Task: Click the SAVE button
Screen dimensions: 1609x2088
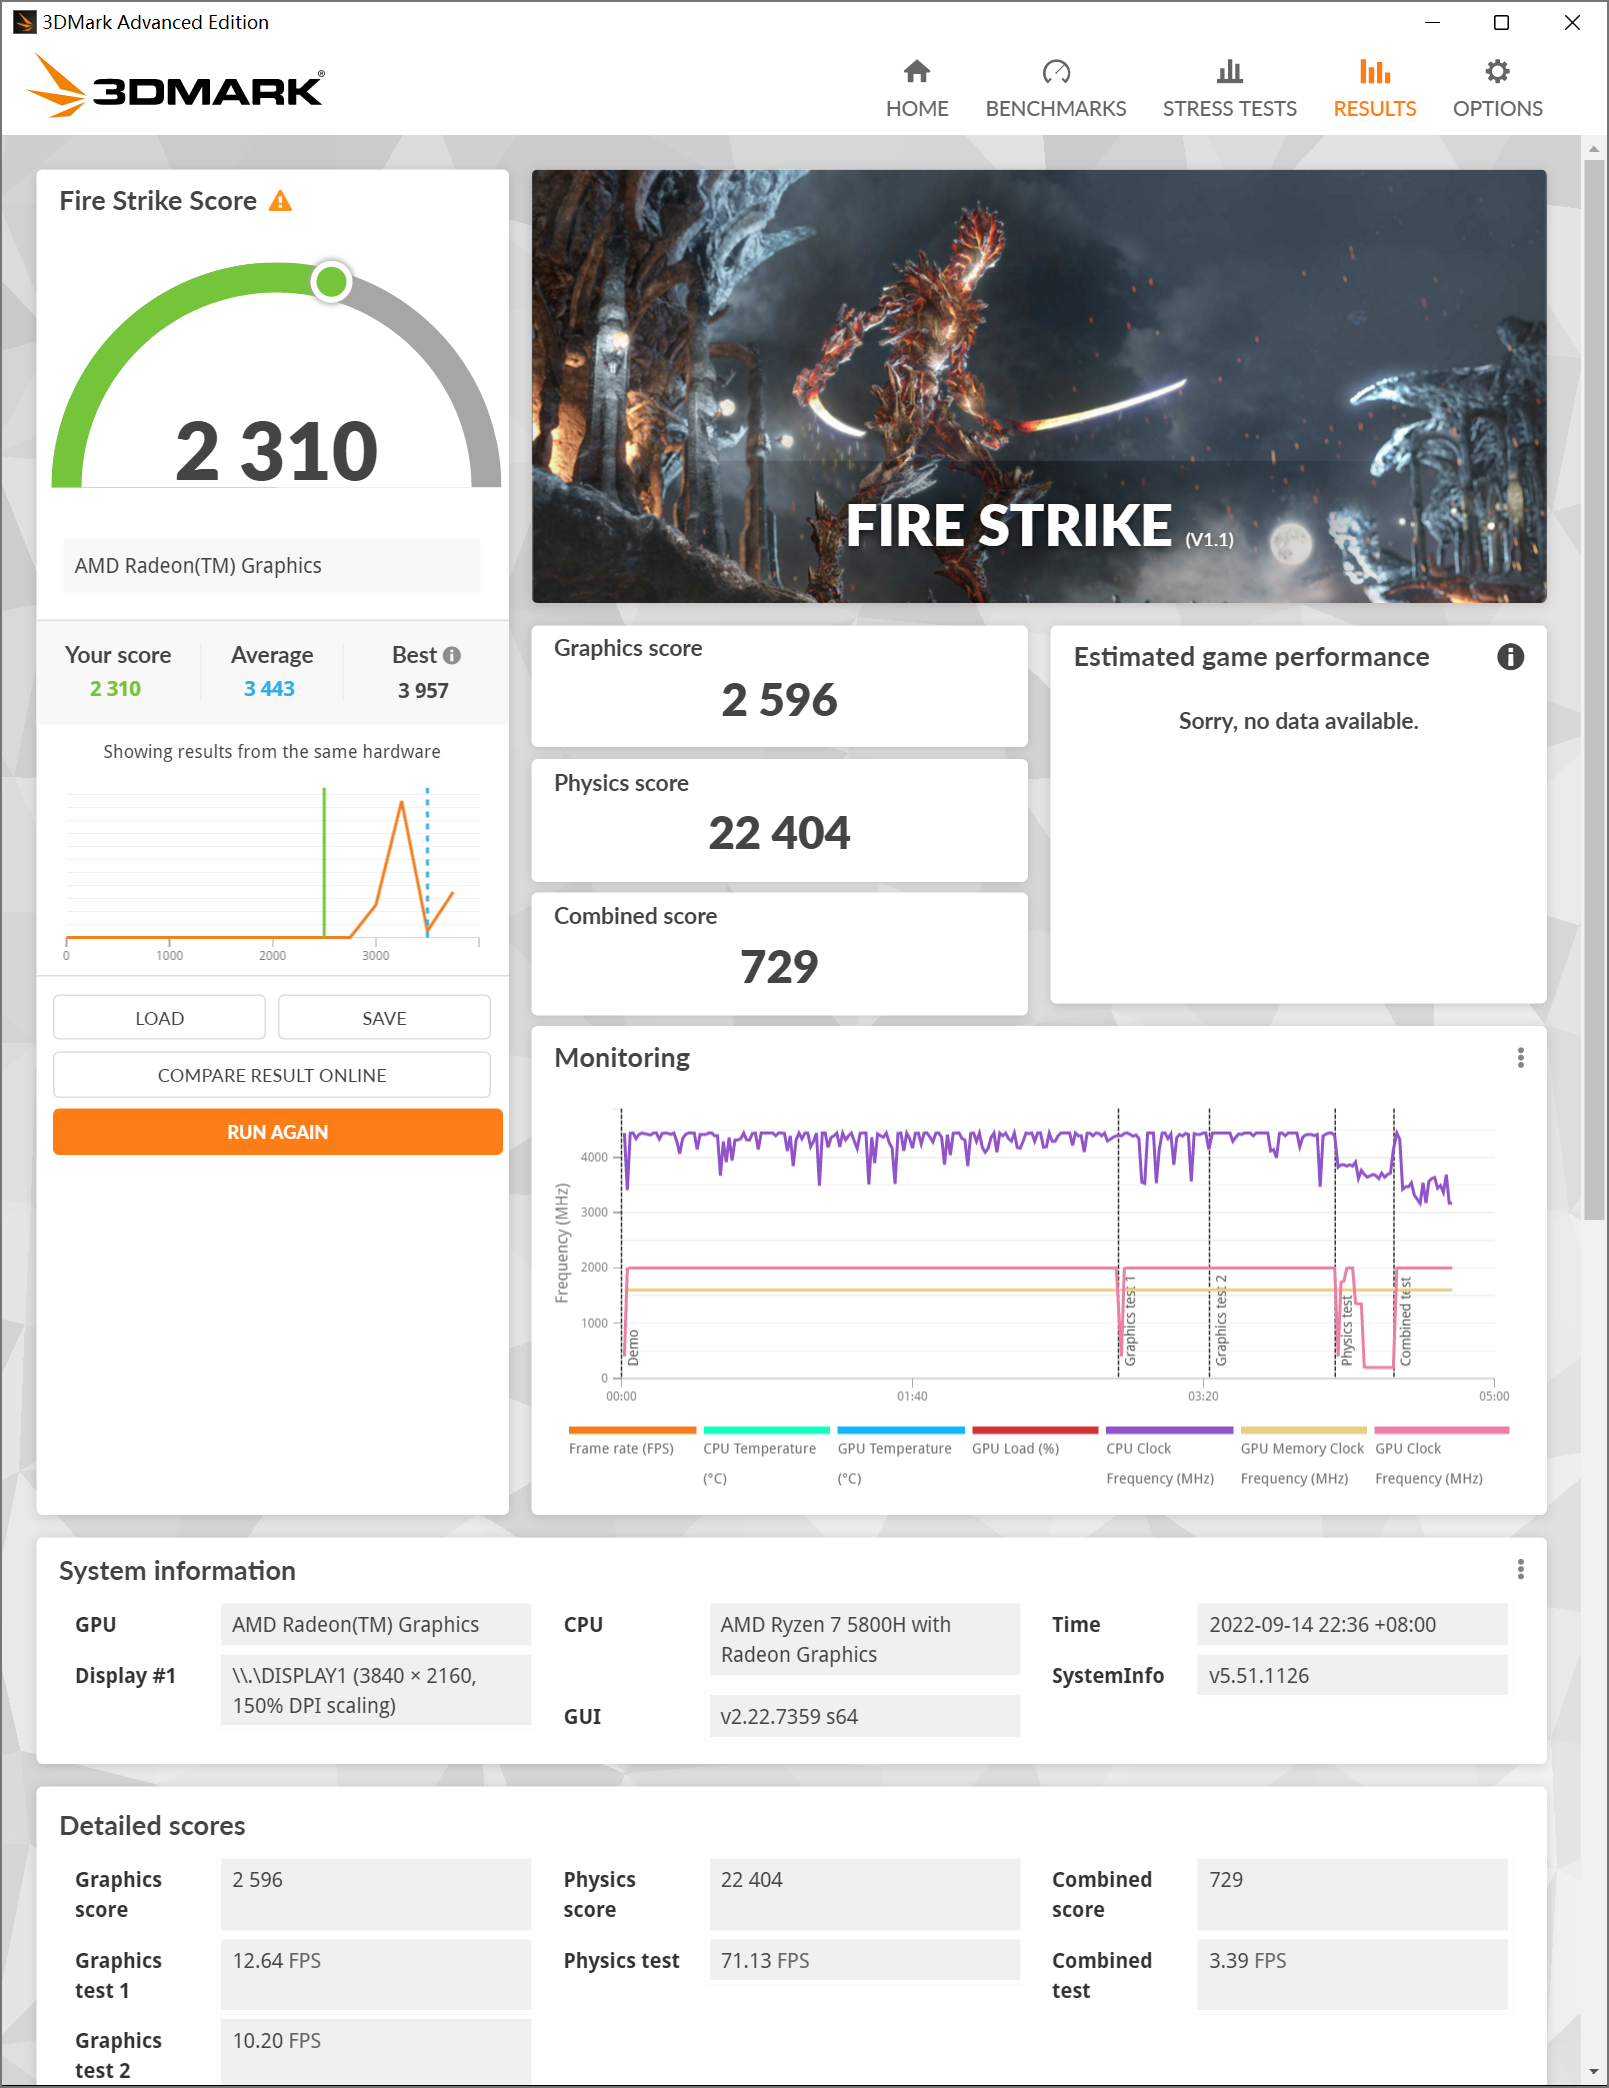Action: [384, 1018]
